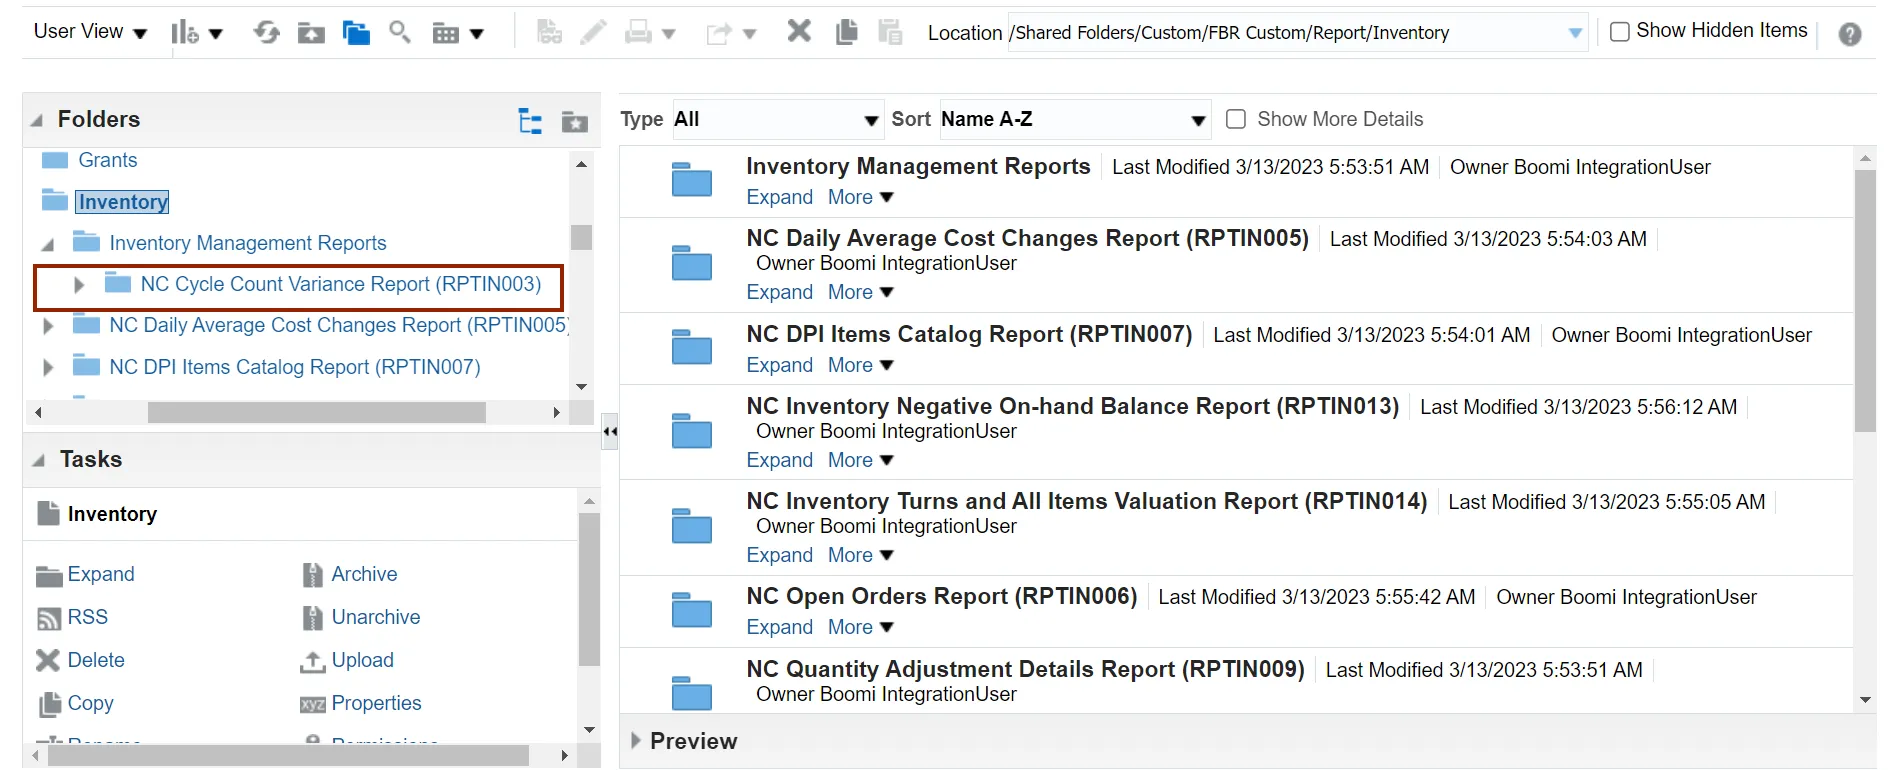Click the folder tree view icon

pyautogui.click(x=530, y=121)
